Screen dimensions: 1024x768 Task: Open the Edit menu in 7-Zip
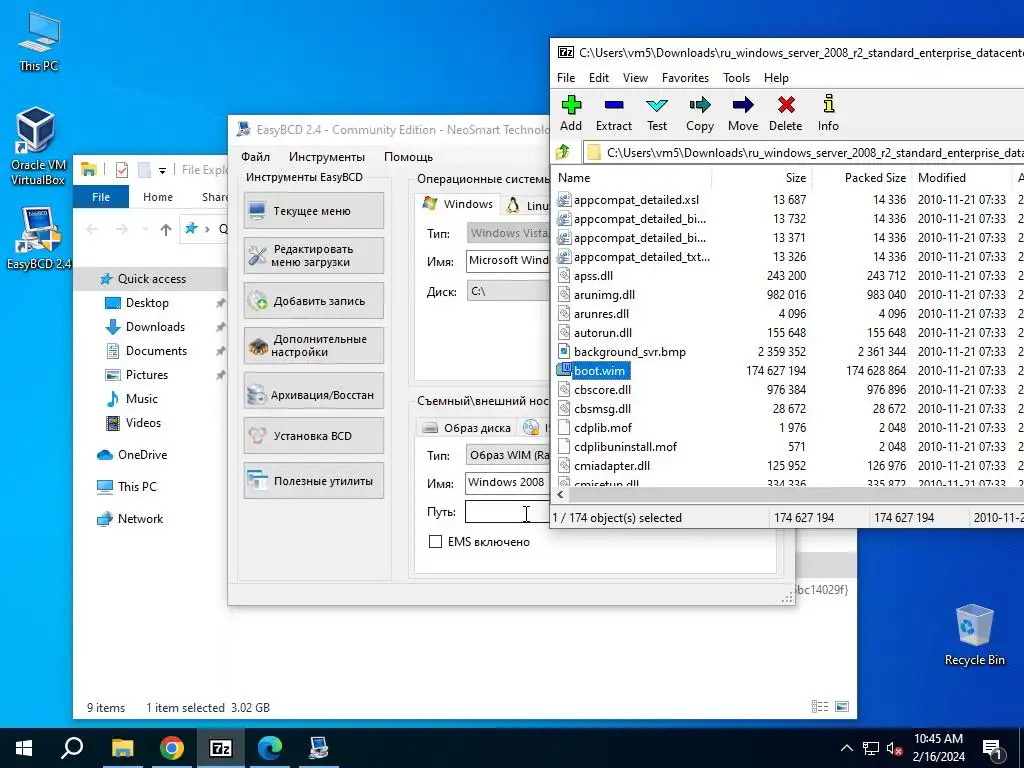click(598, 78)
